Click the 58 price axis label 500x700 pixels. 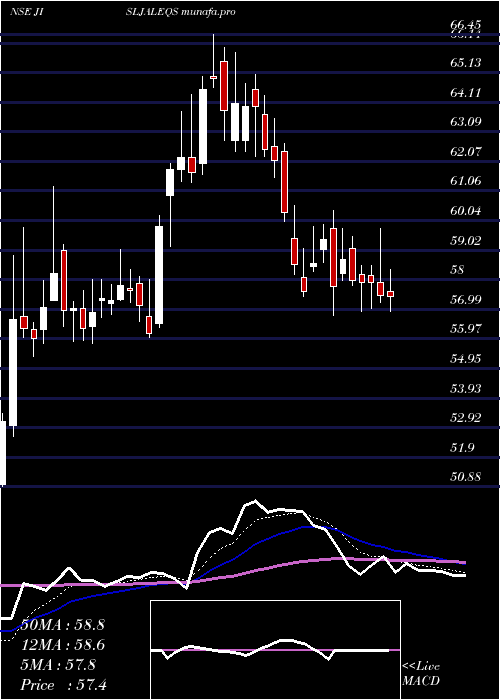point(458,270)
